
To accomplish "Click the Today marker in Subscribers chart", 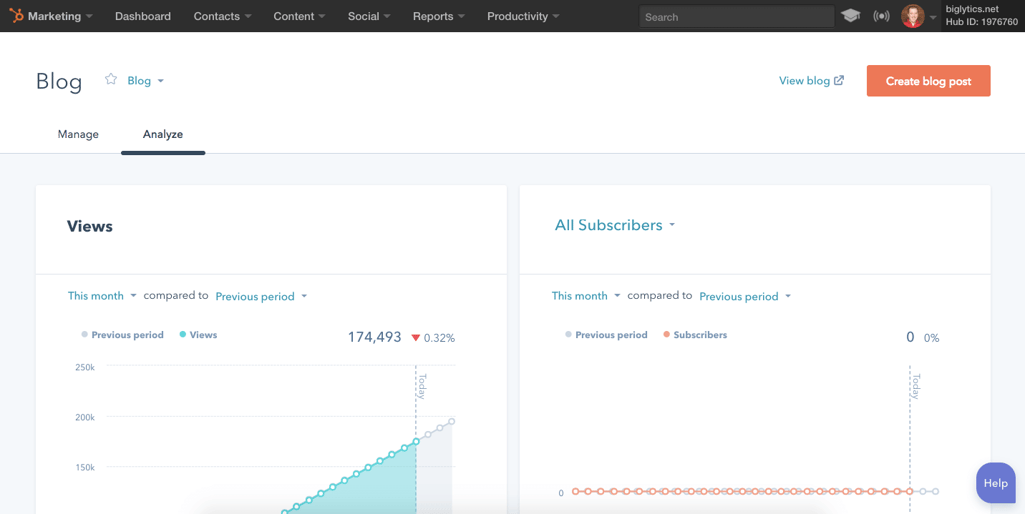I will coord(916,386).
